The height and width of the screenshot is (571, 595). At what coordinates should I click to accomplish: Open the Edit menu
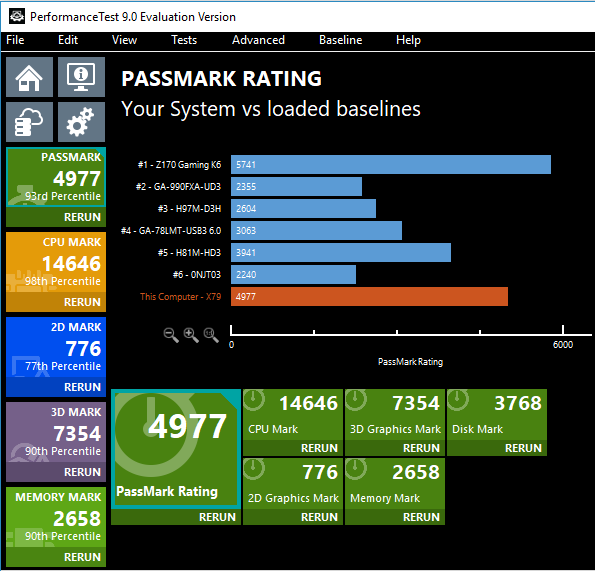click(x=68, y=40)
